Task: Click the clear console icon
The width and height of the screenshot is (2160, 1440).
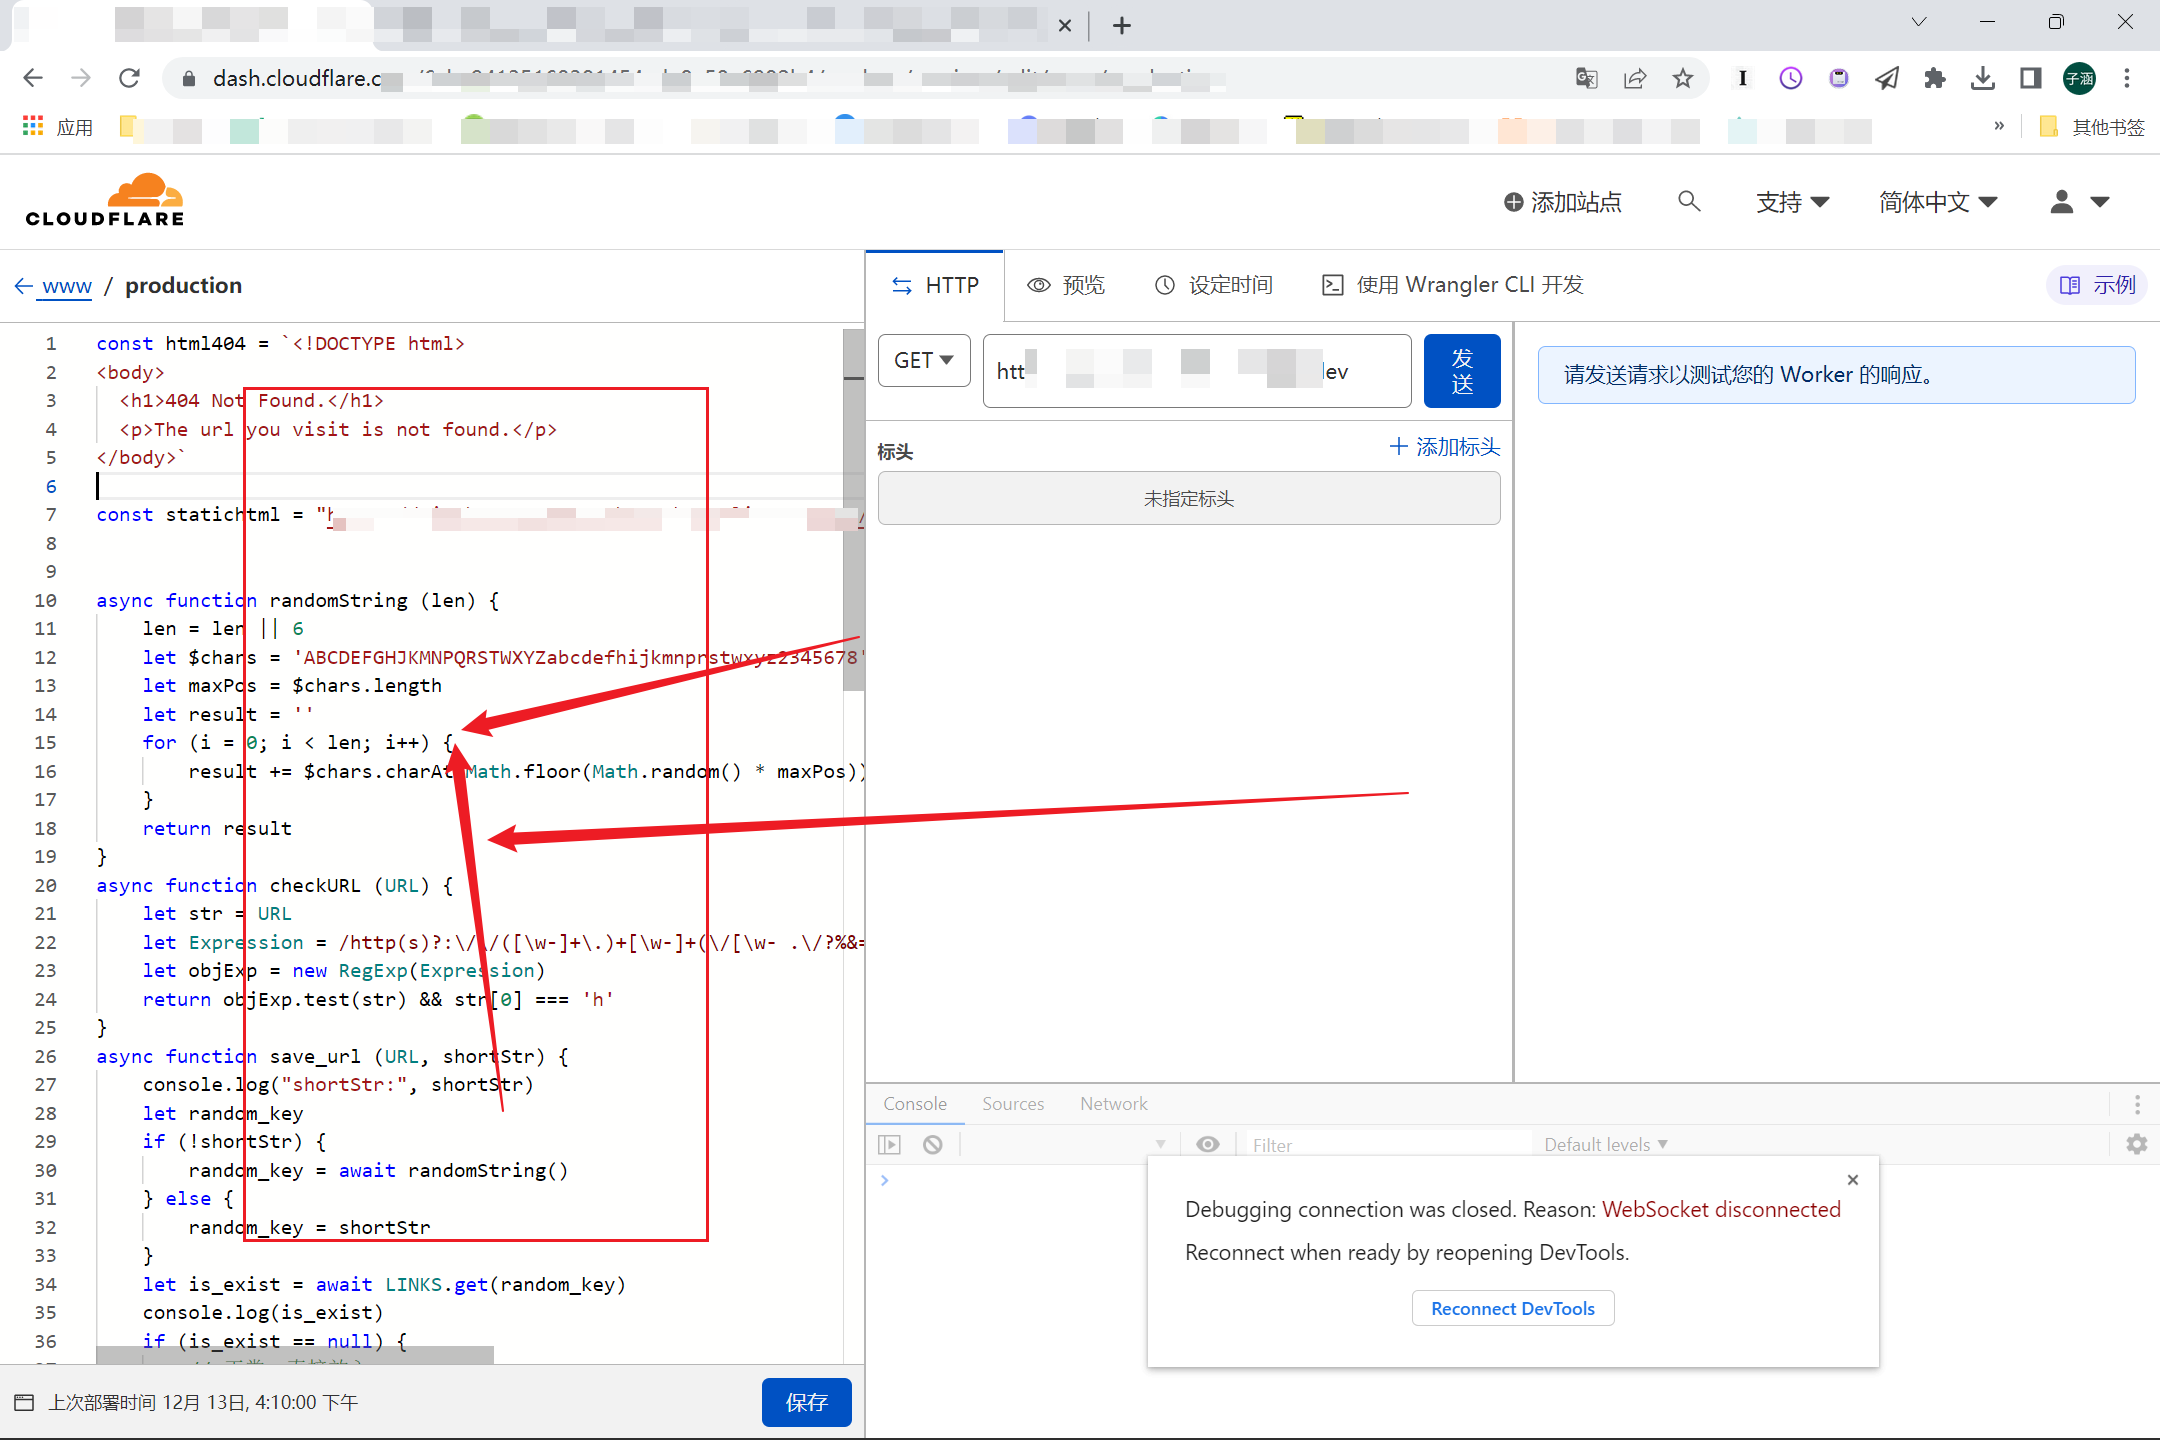Action: [x=933, y=1144]
